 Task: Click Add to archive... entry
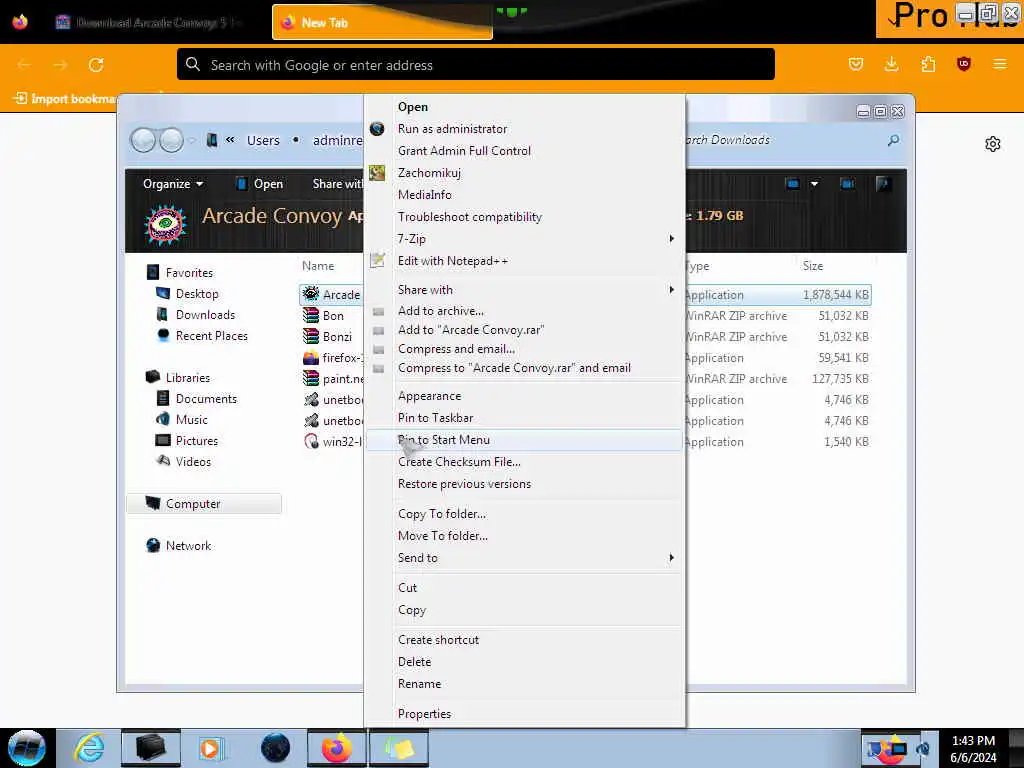point(441,311)
